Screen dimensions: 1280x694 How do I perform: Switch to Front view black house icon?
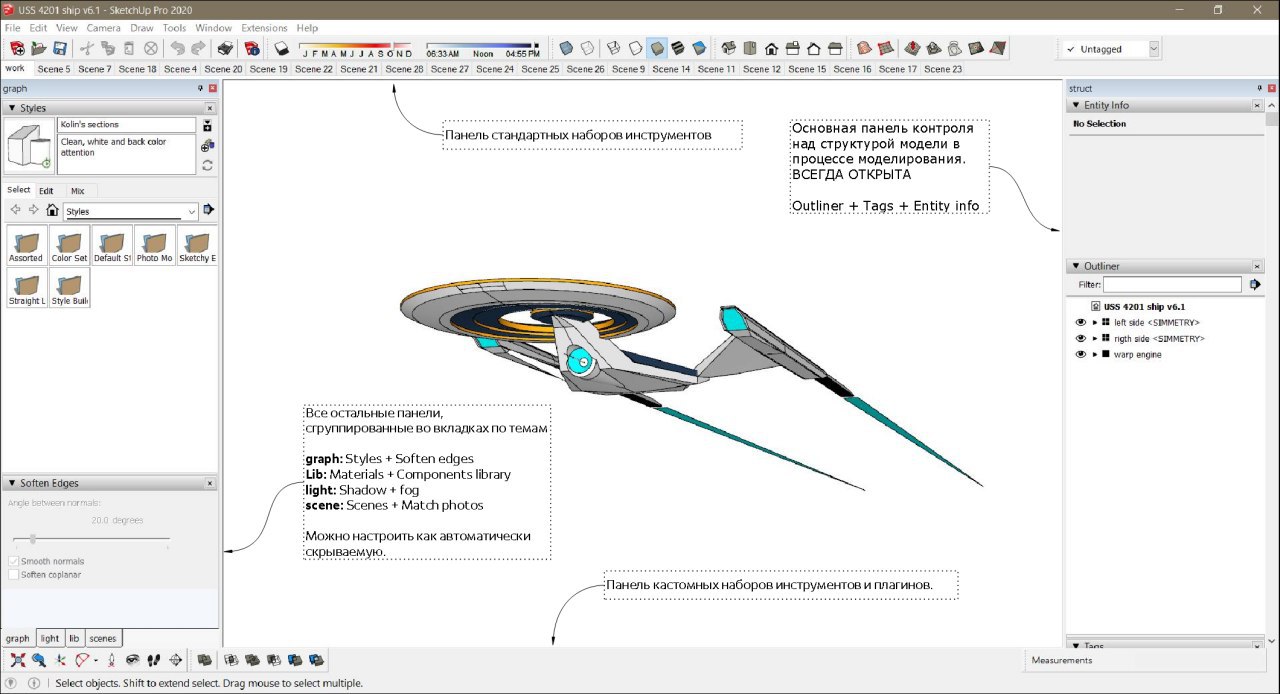click(772, 48)
